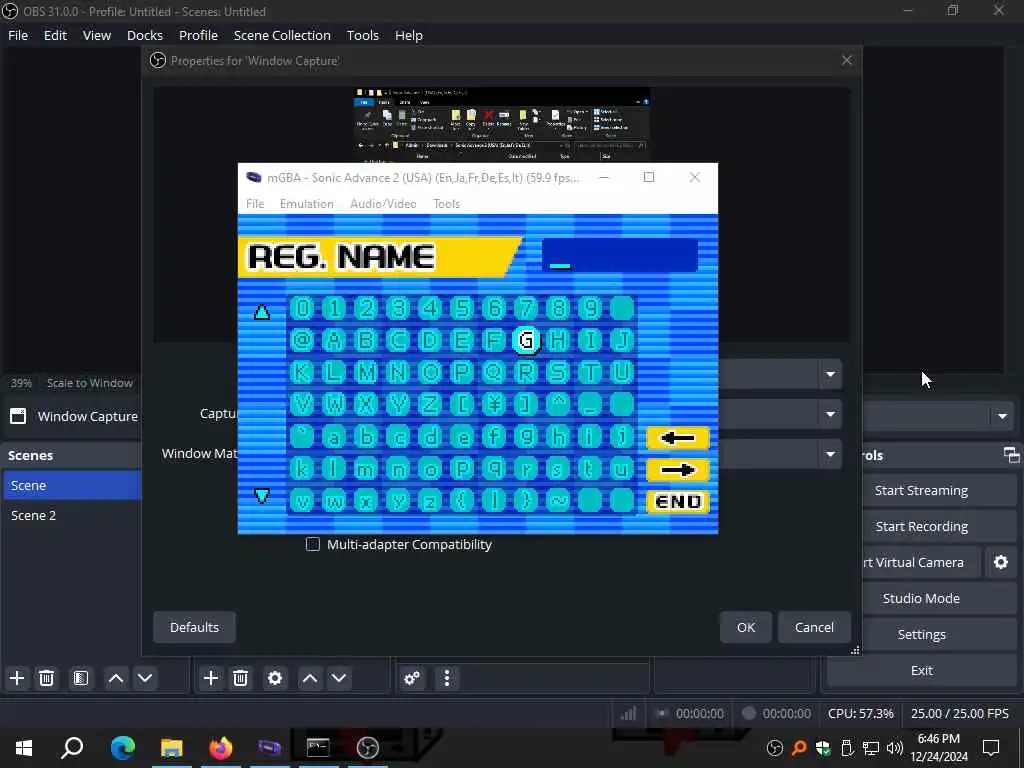This screenshot has height=768, width=1024.
Task: Open mGBA Tools menu
Action: pyautogui.click(x=447, y=204)
